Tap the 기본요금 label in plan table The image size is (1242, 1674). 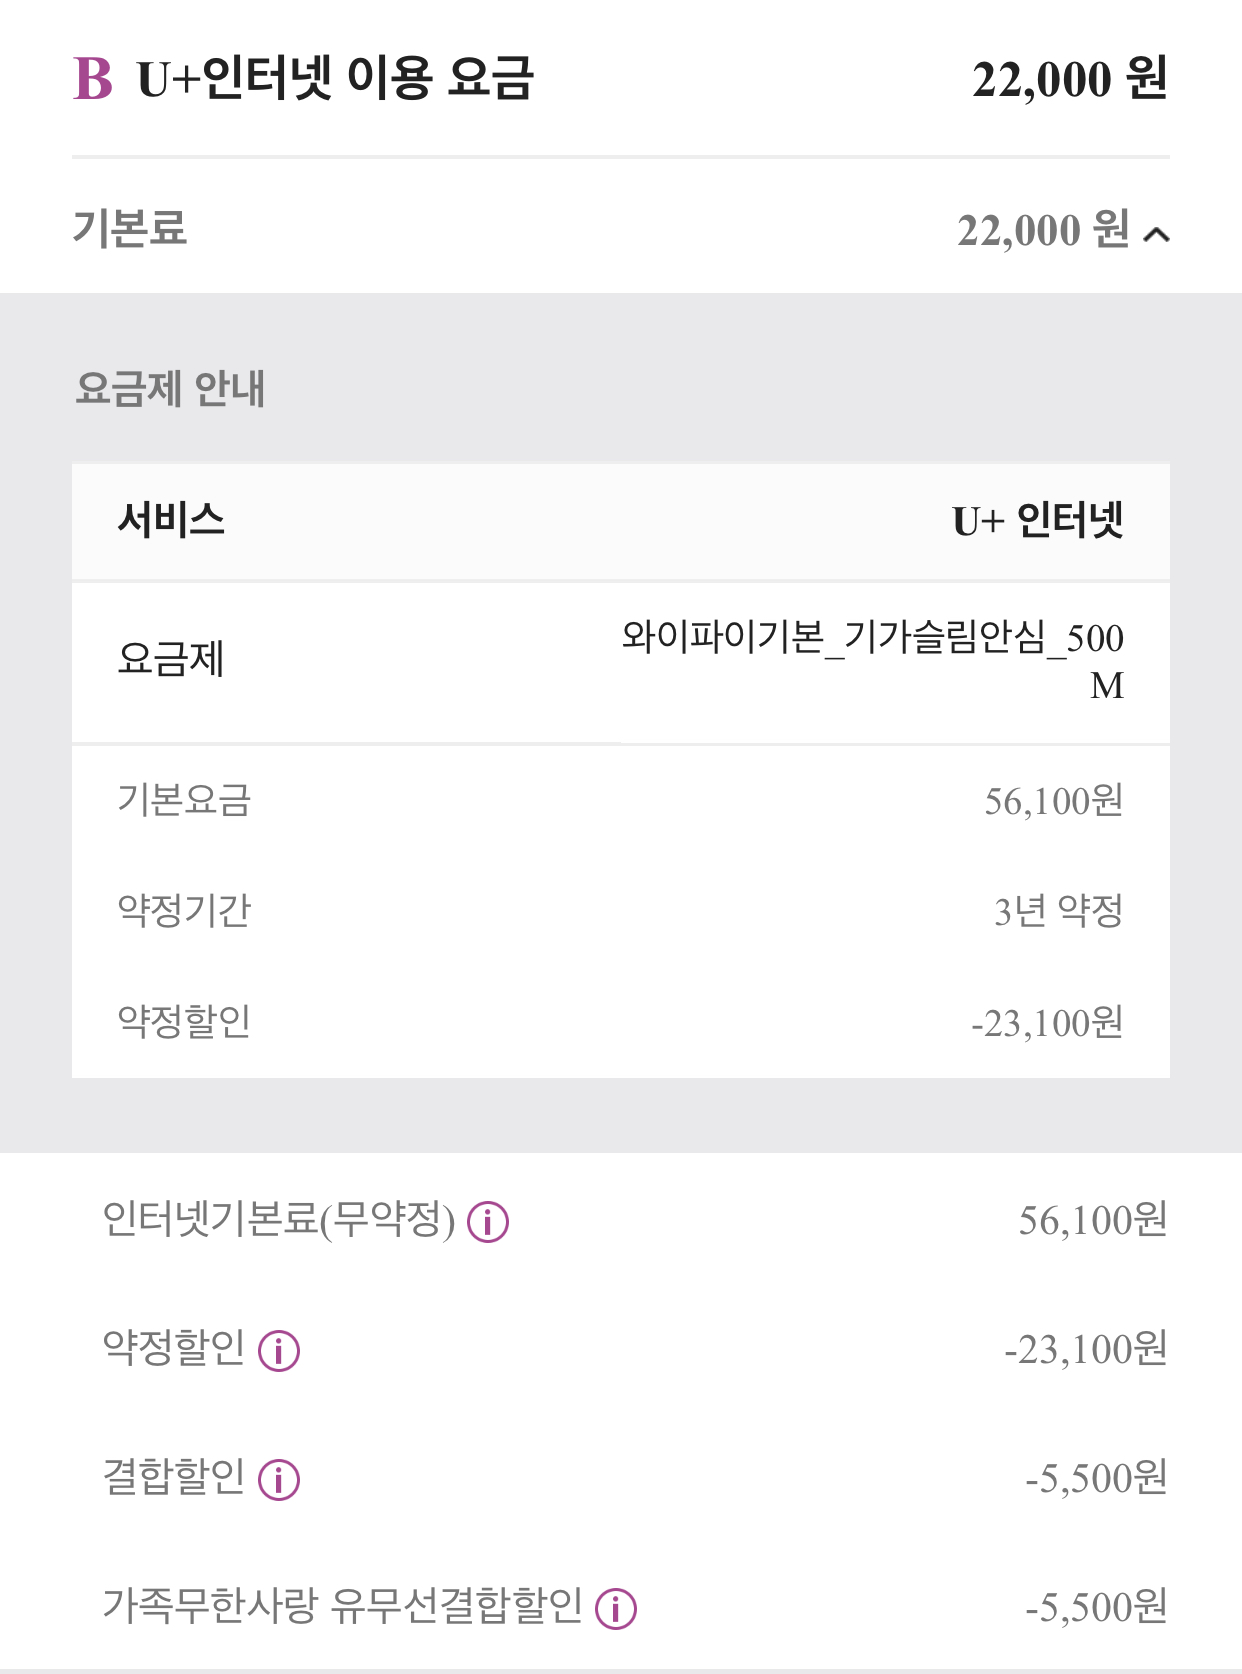(x=184, y=800)
